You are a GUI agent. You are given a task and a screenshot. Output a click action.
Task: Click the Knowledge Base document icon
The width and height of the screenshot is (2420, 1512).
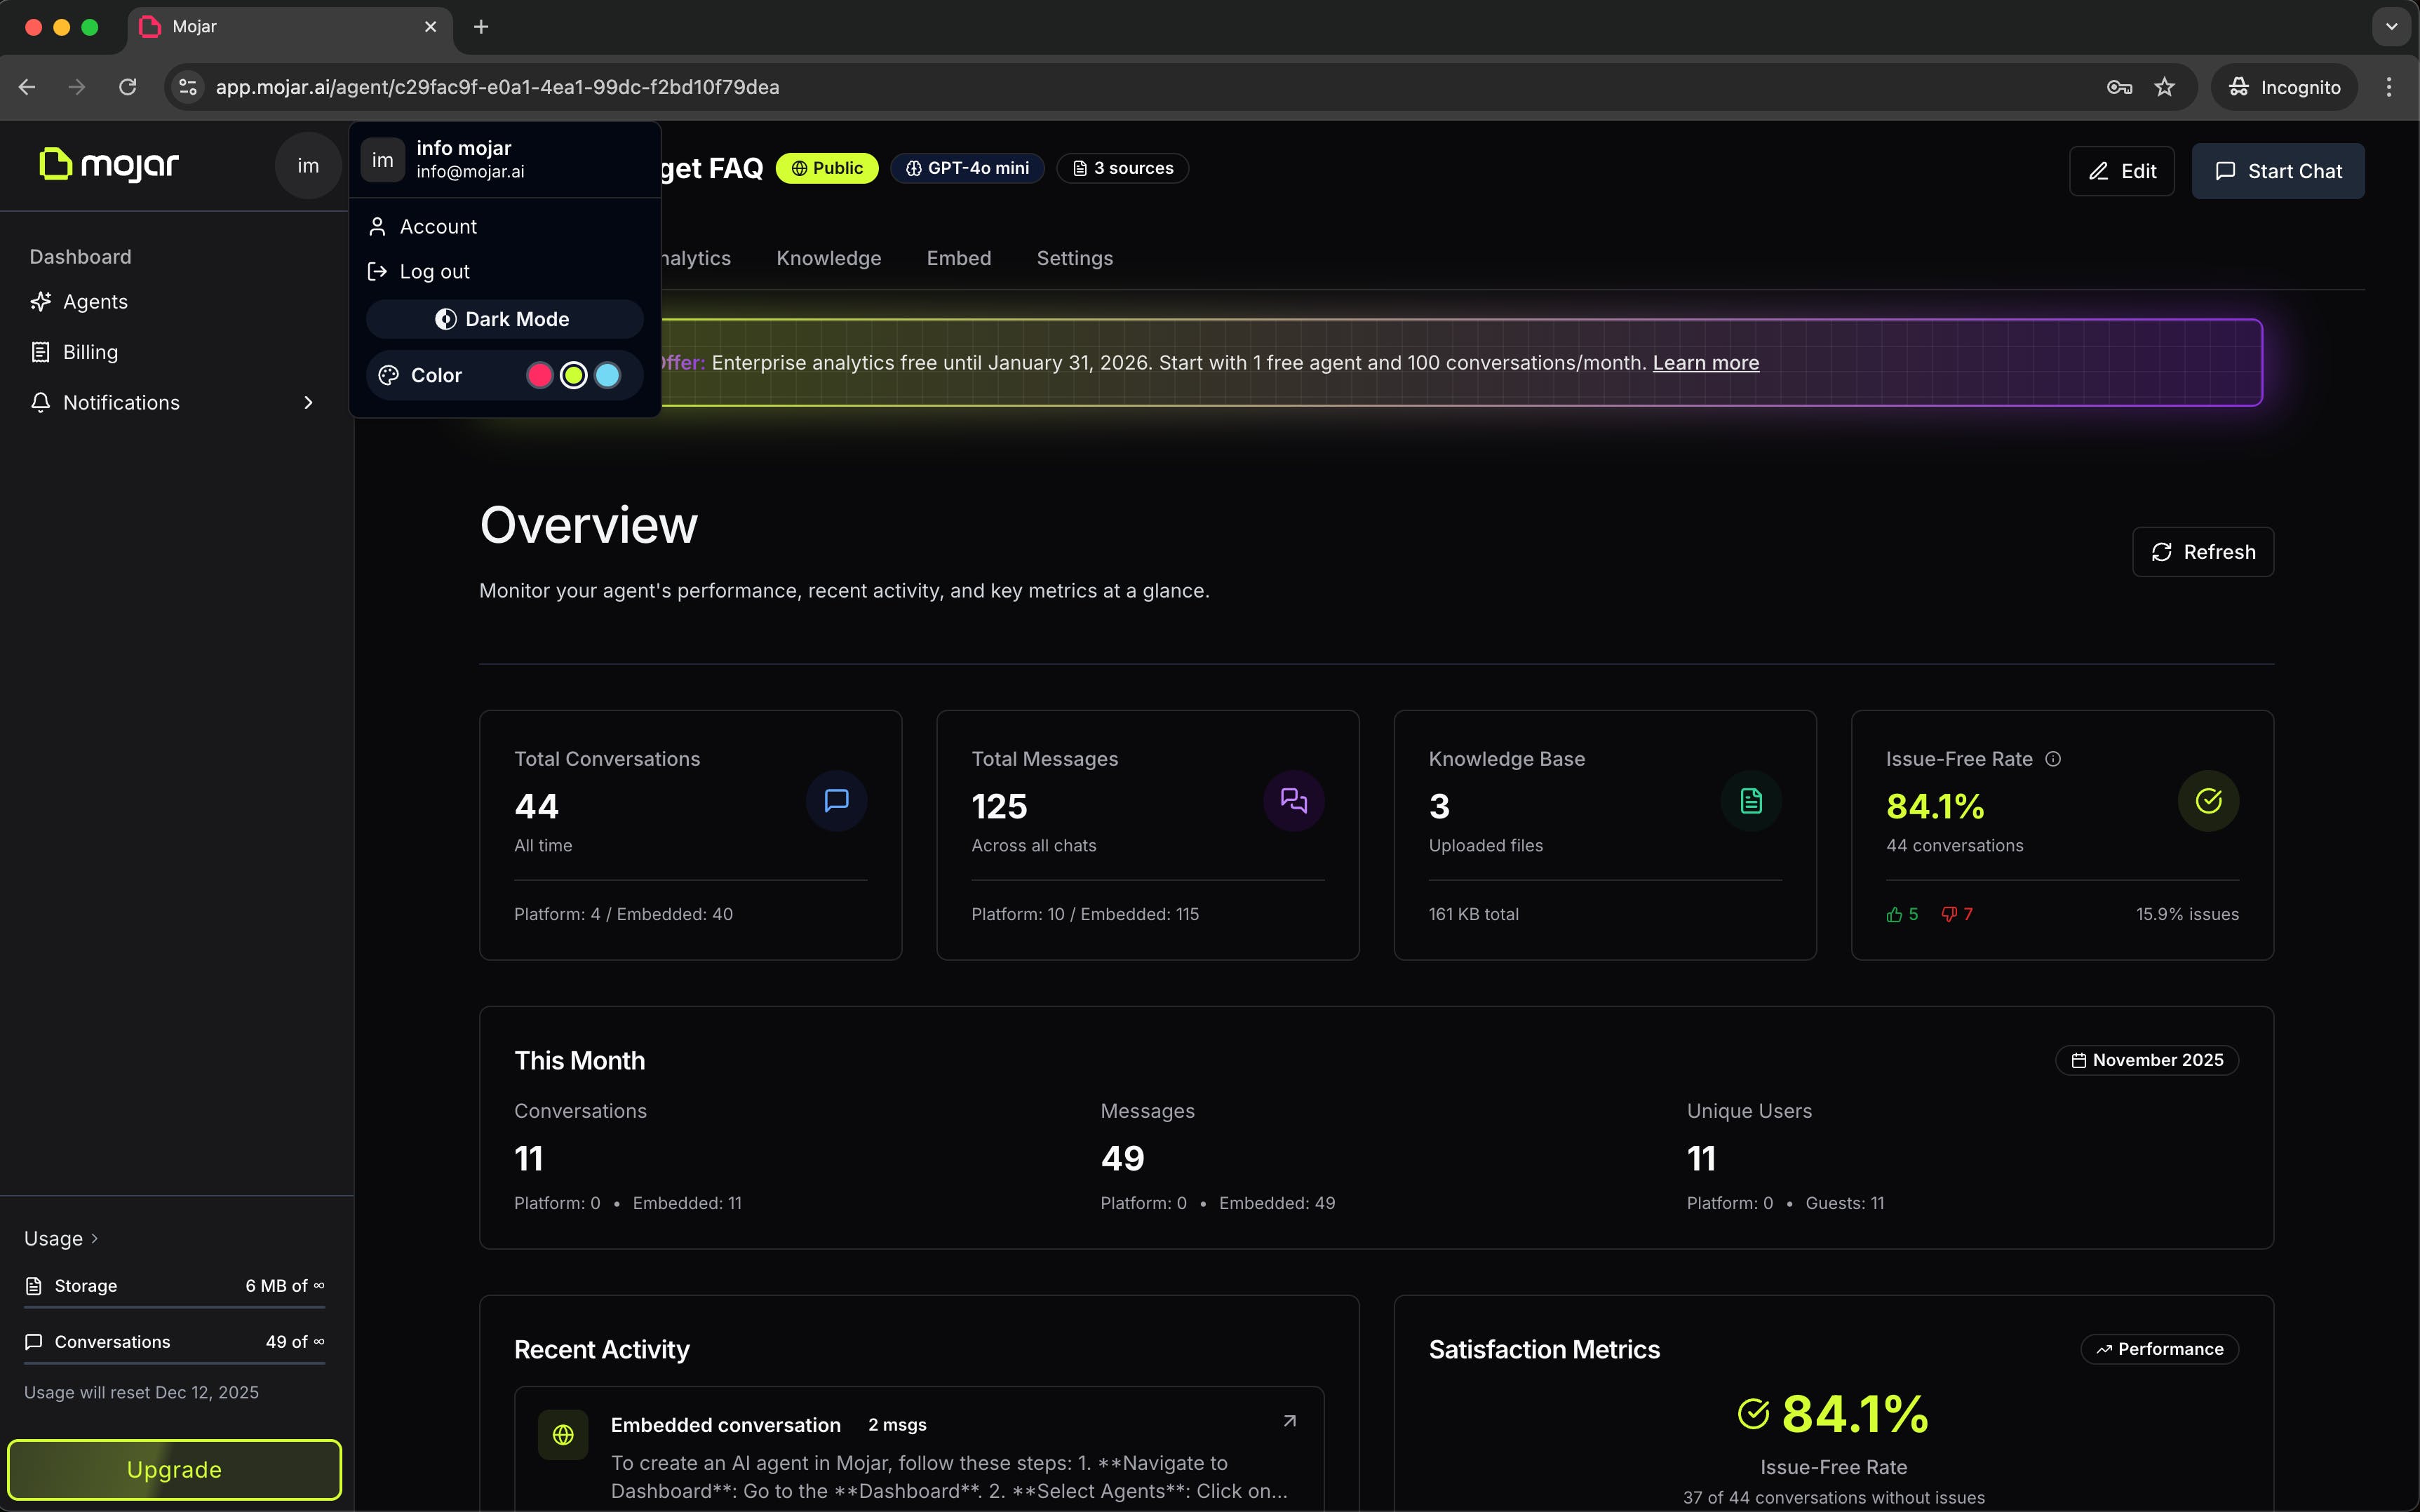pos(1751,801)
